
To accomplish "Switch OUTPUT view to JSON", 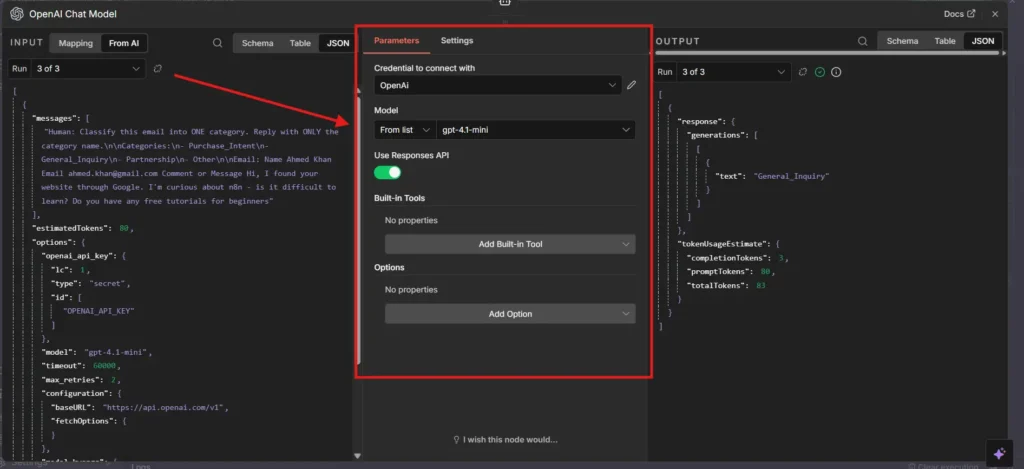I will pyautogui.click(x=983, y=41).
